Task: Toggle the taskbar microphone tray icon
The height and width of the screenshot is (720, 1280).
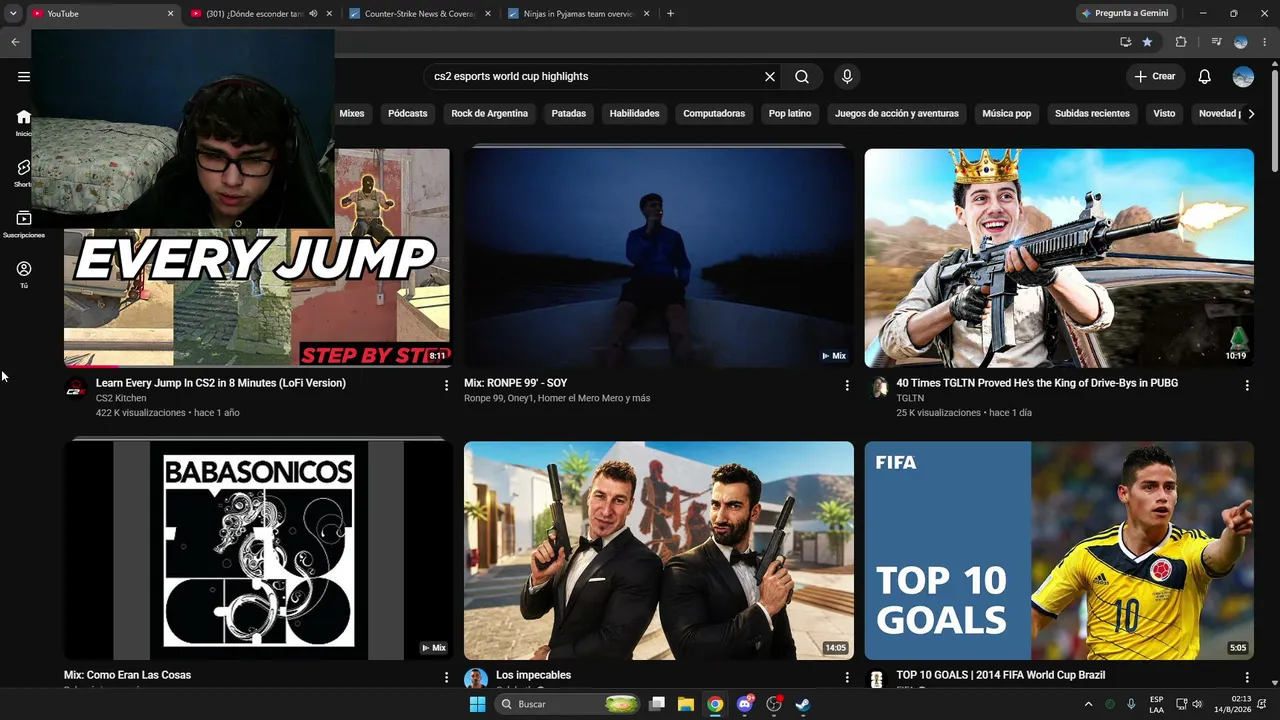Action: pos(1131,704)
